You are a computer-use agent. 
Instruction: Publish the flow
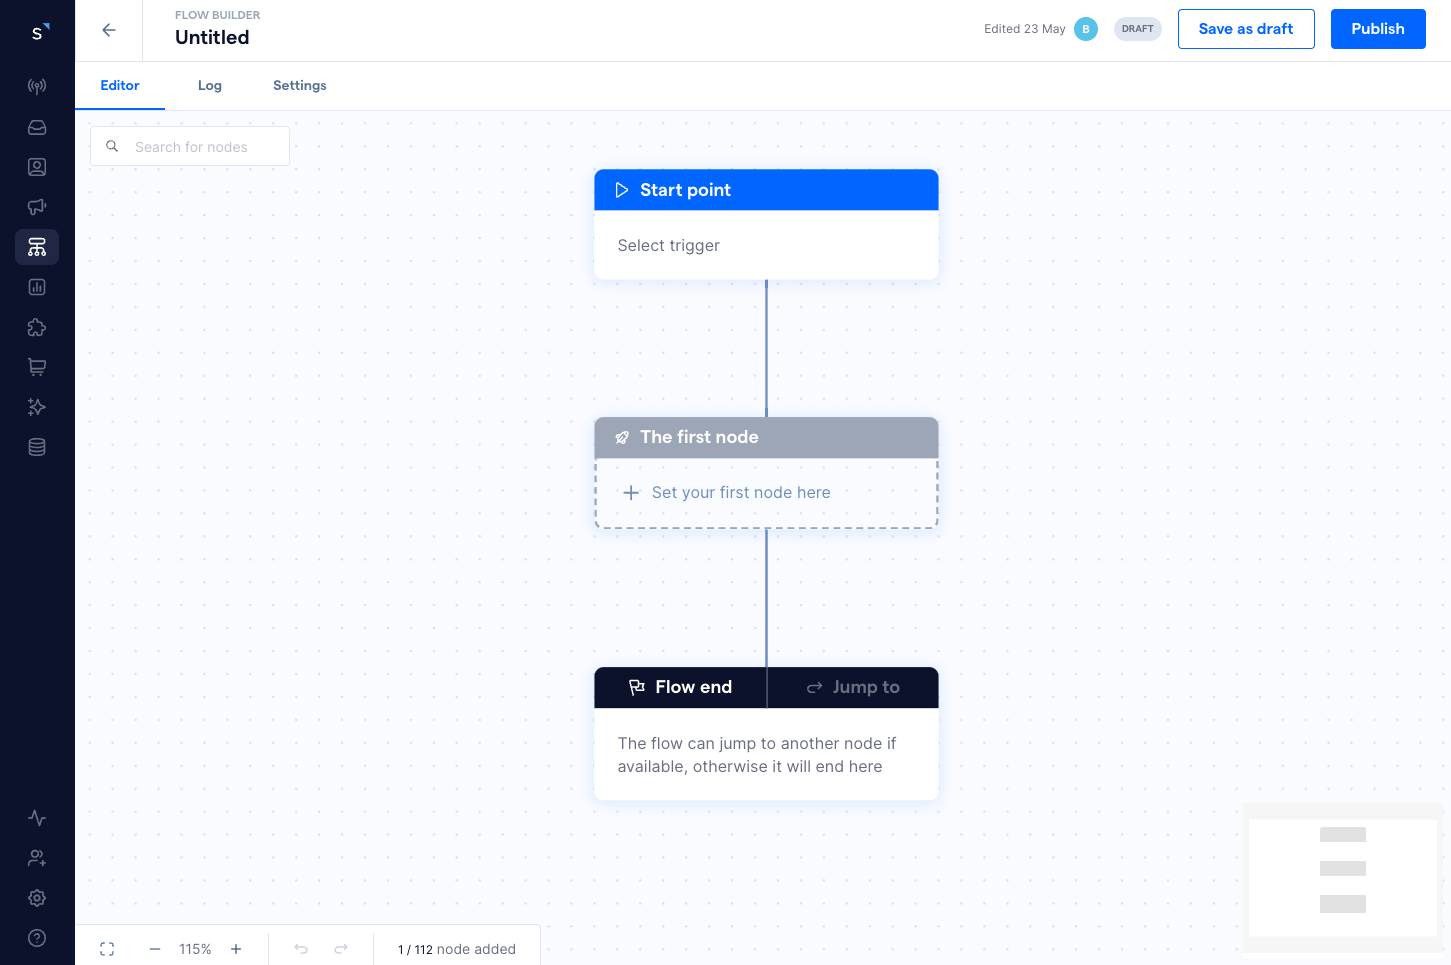coord(1377,29)
